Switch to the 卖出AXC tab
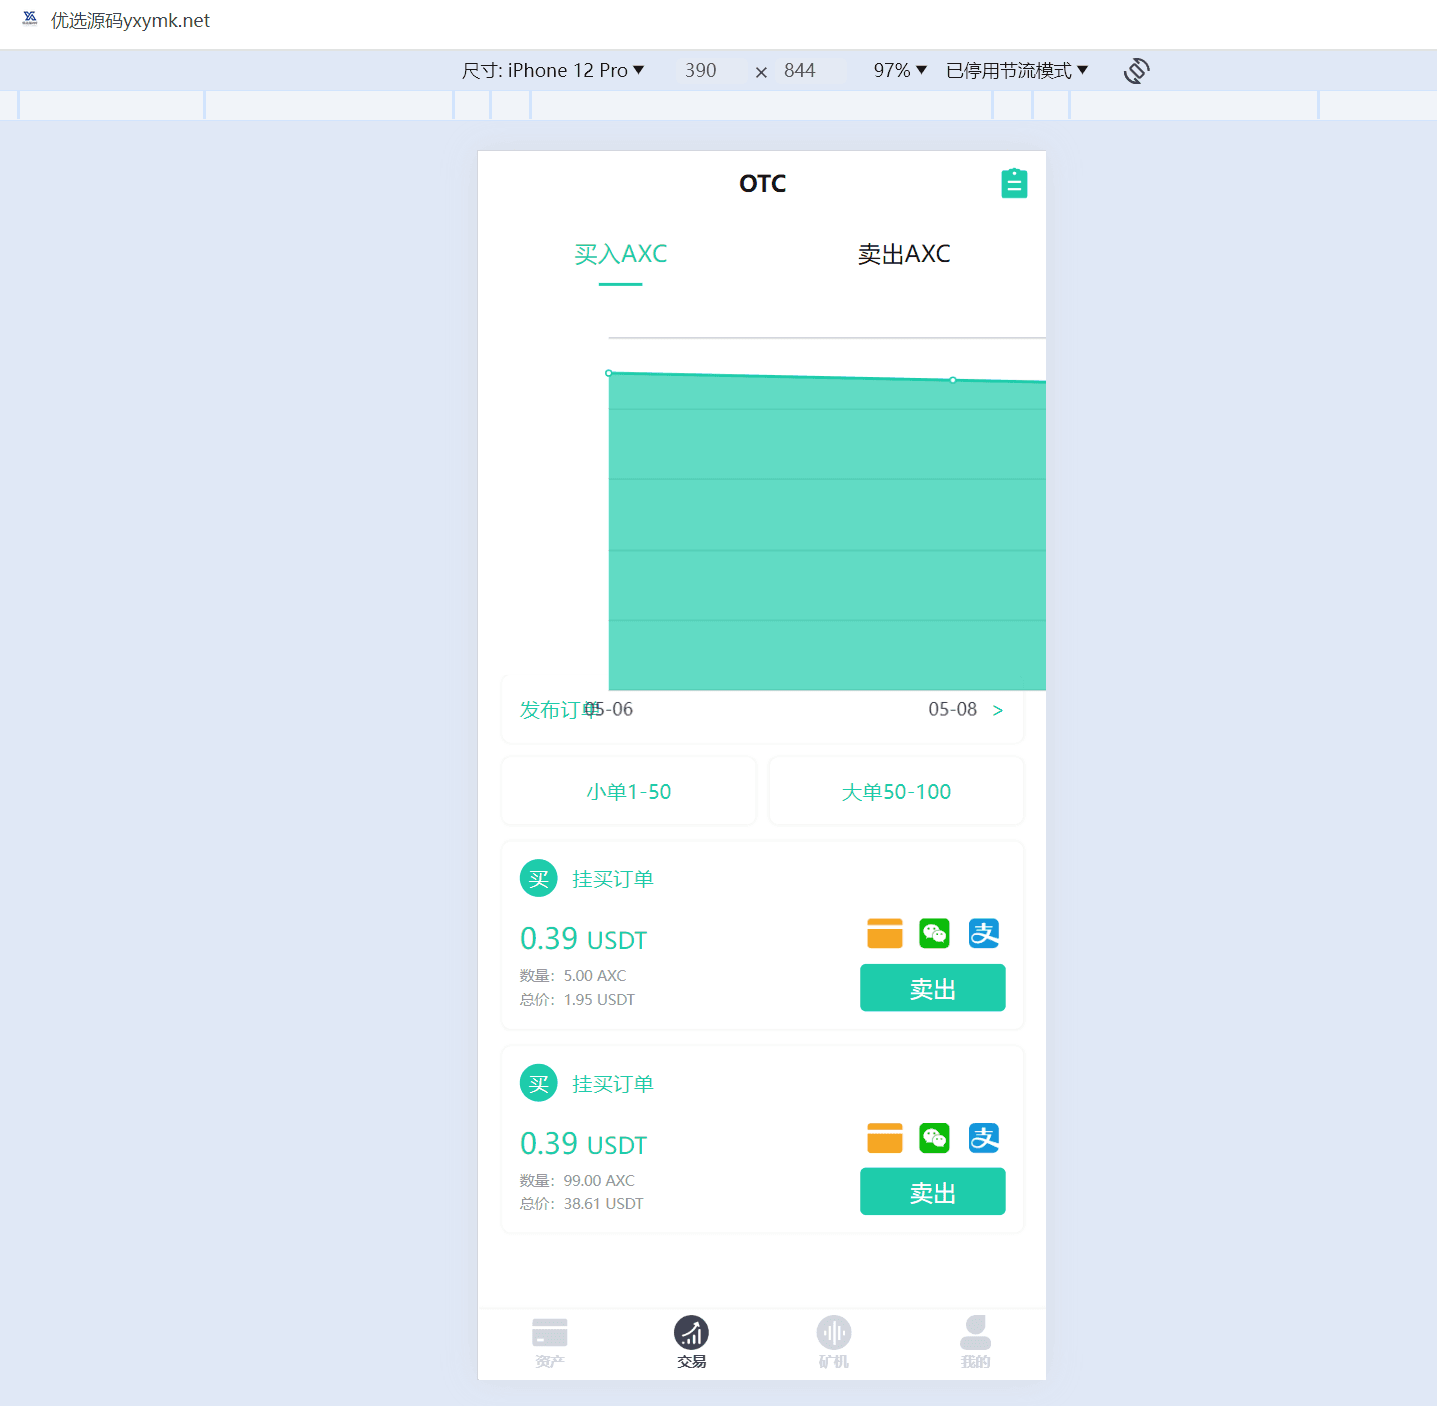Image resolution: width=1437 pixels, height=1406 pixels. pos(904,255)
